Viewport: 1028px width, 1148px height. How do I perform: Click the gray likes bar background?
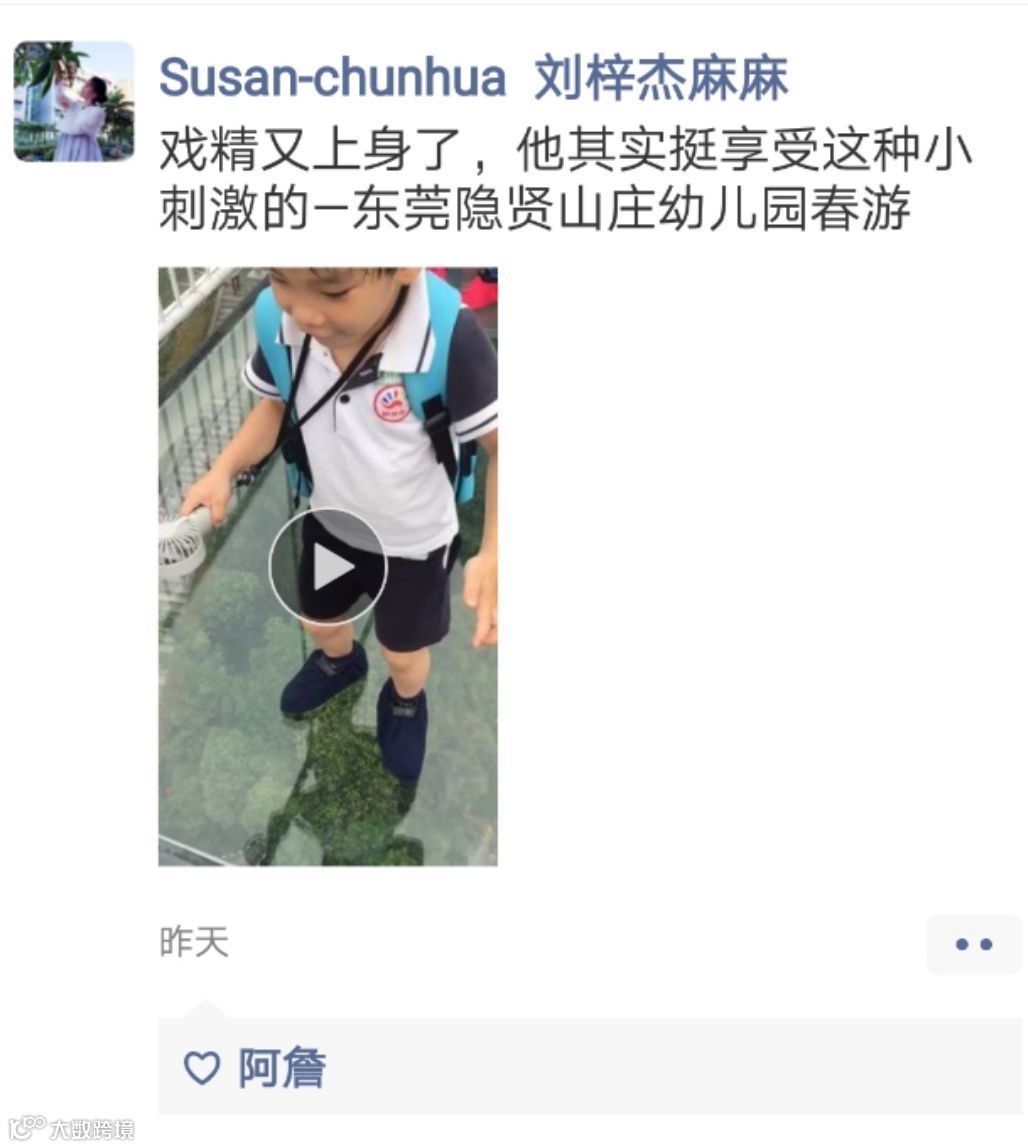(x=589, y=1066)
